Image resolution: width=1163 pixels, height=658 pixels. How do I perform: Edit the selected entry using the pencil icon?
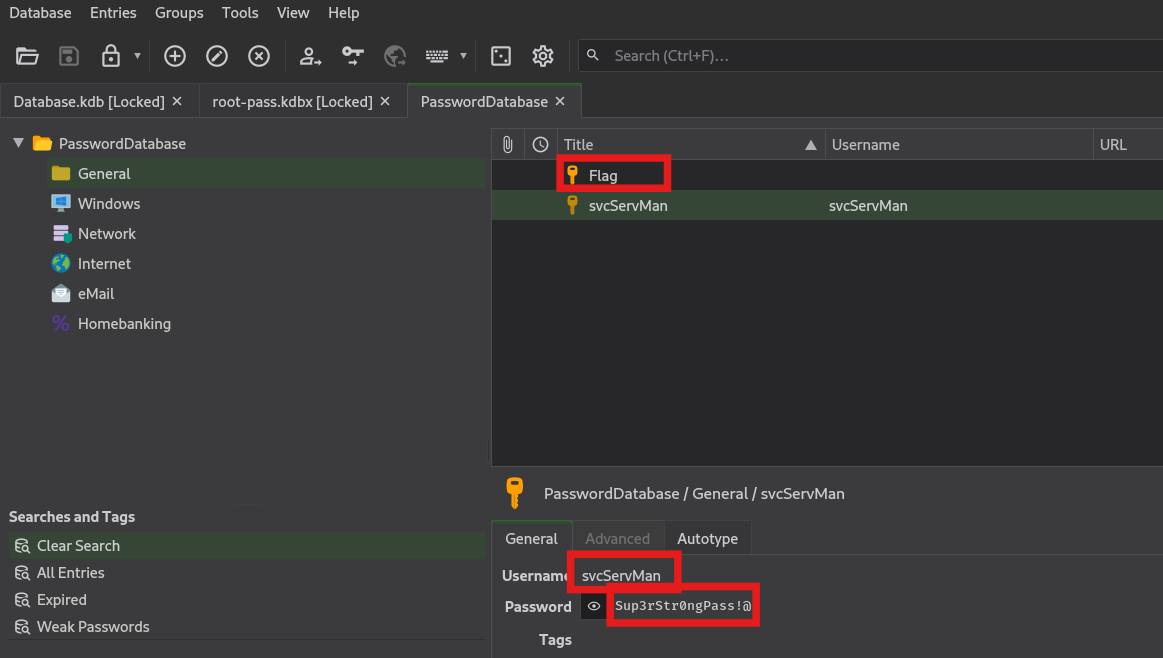(217, 56)
